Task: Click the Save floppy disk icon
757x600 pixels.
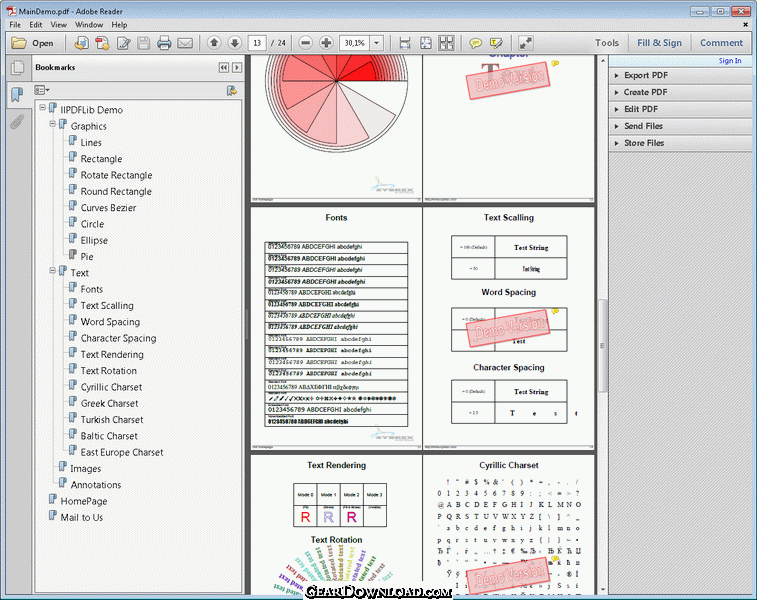Action: (x=143, y=43)
